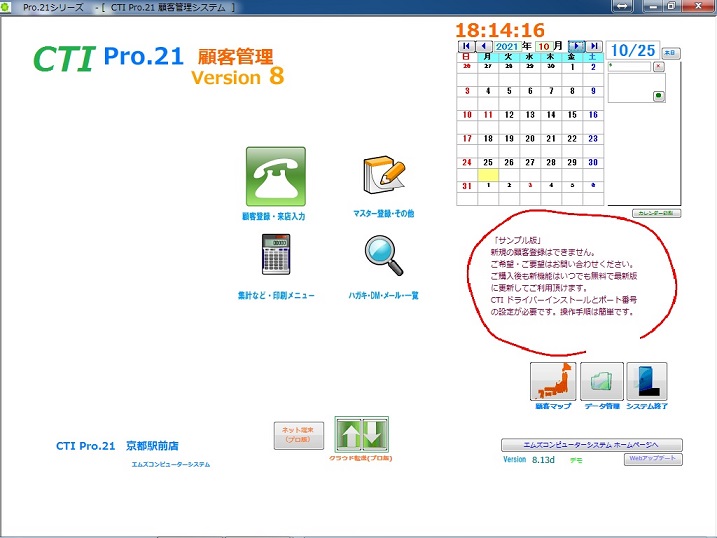The height and width of the screenshot is (538, 717).
Task: Select calendar date 10 in red
Action: click(x=467, y=115)
